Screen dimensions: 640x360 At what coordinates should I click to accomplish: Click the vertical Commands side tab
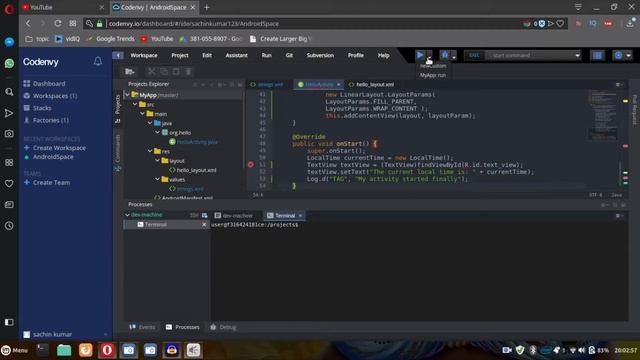pos(118,153)
